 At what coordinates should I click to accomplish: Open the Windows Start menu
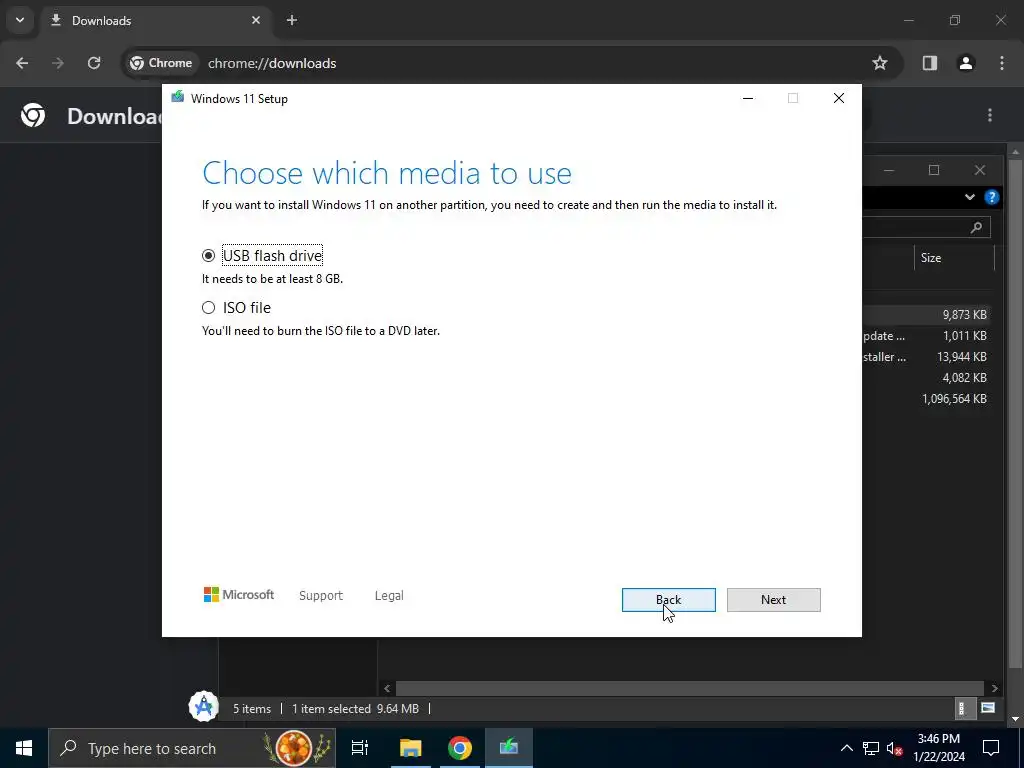click(x=24, y=748)
